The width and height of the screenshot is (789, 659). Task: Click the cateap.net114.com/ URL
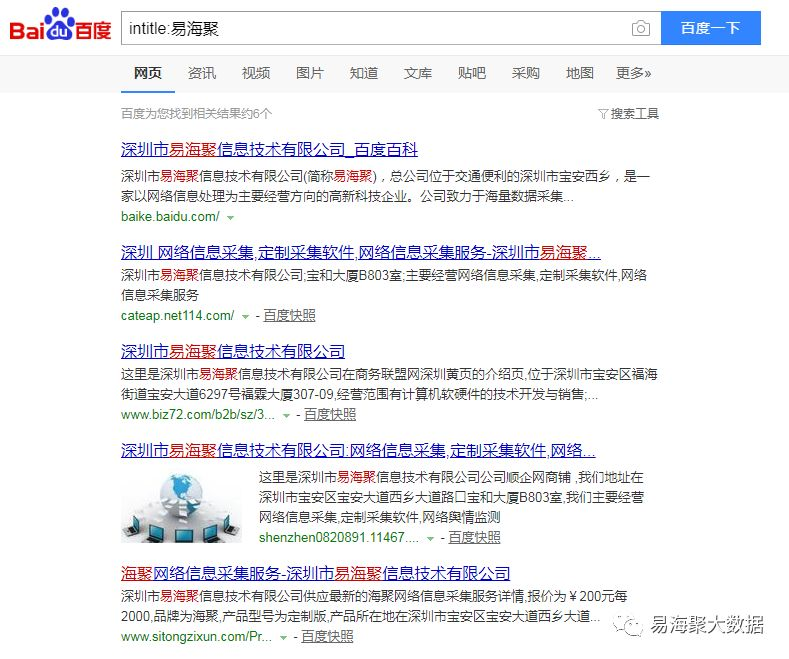pyautogui.click(x=178, y=316)
